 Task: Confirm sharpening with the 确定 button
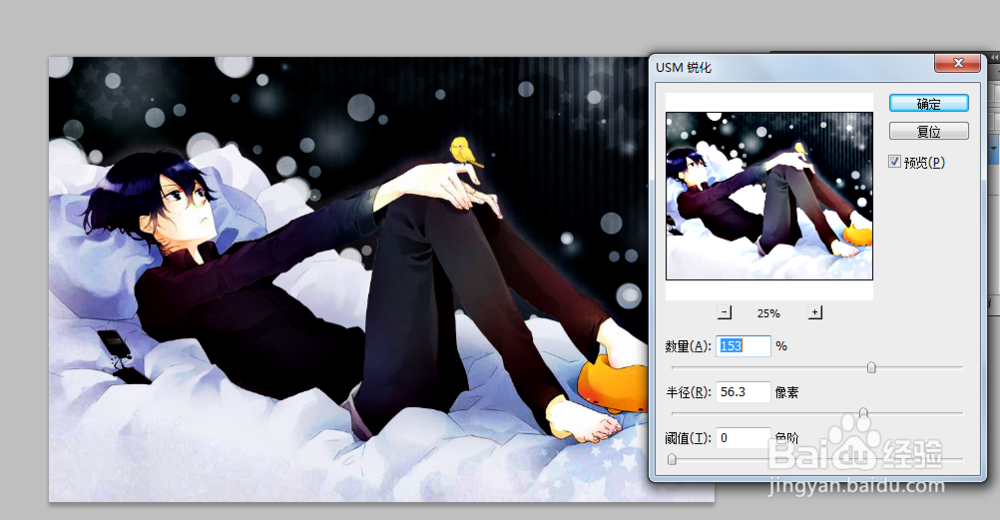click(929, 103)
